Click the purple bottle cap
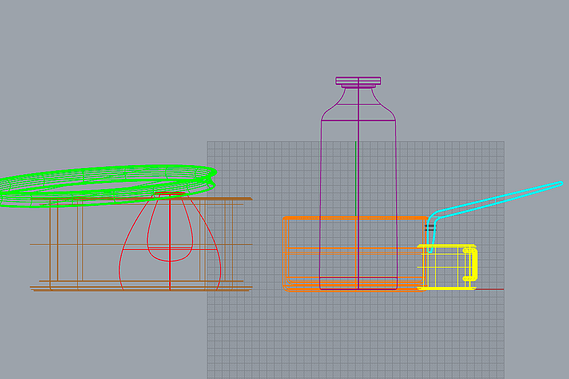This screenshot has width=569, height=379. click(358, 81)
